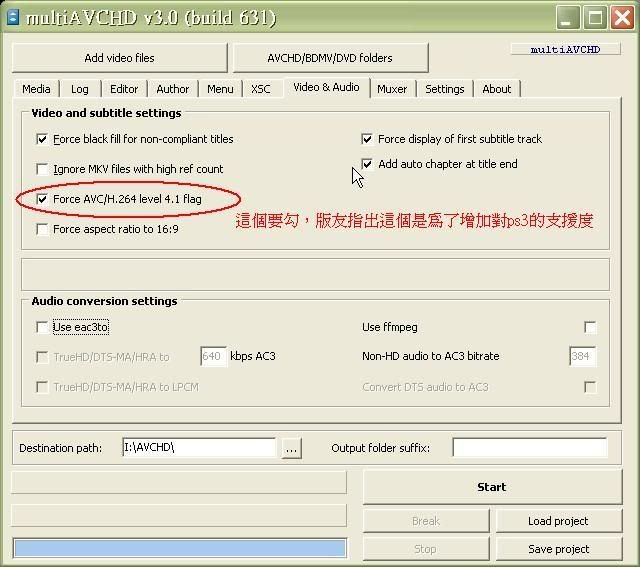Open the Editor tab
Viewport: 640px width, 567px height.
(124, 89)
